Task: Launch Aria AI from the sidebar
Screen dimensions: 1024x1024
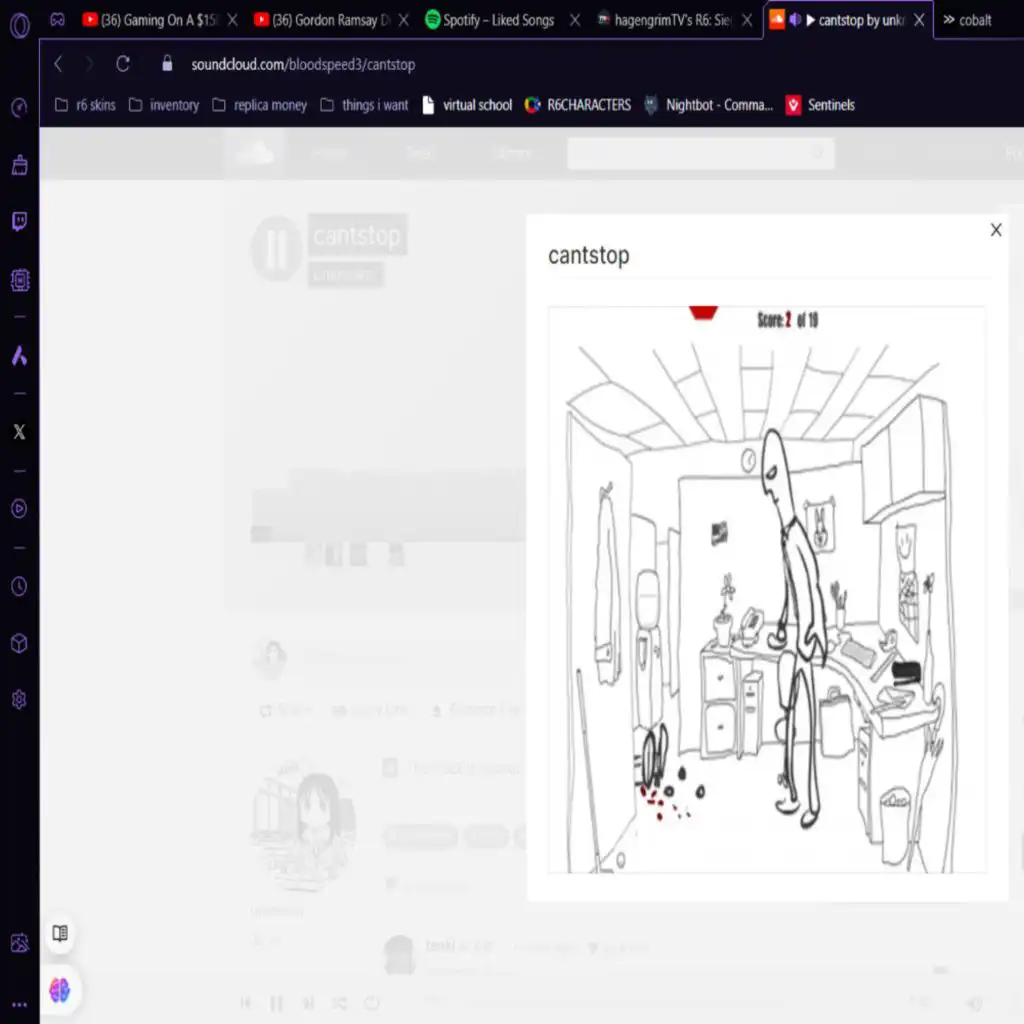Action: coord(20,355)
